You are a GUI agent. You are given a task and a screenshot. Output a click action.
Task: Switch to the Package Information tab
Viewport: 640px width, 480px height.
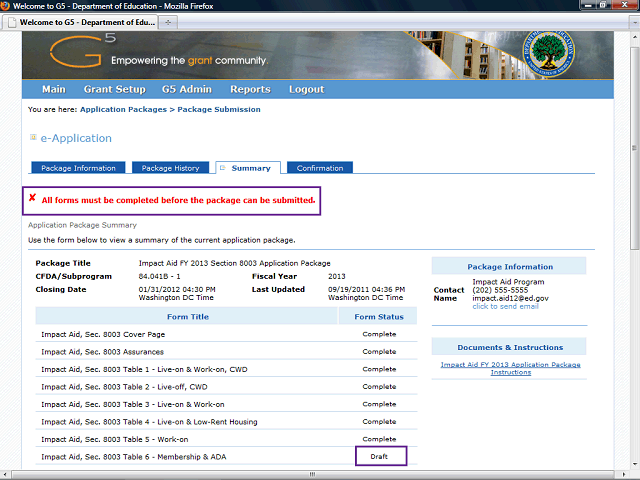[79, 168]
